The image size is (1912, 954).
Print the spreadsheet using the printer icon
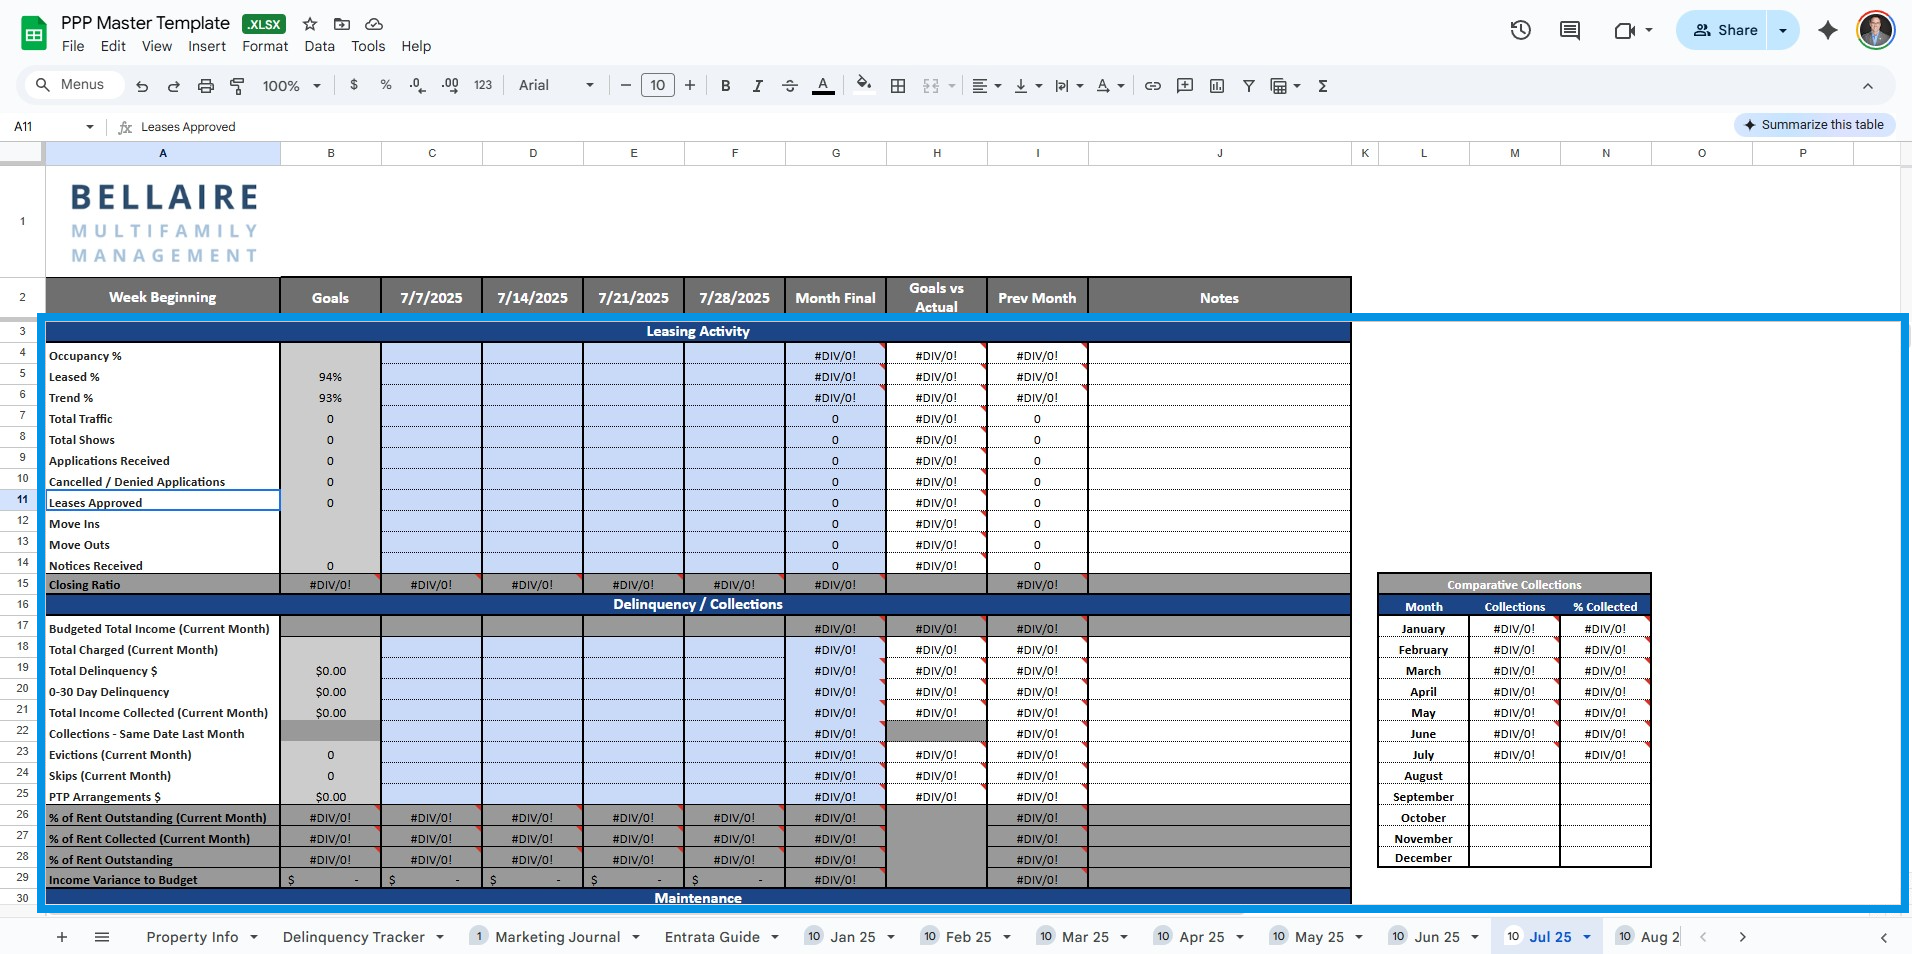(205, 86)
